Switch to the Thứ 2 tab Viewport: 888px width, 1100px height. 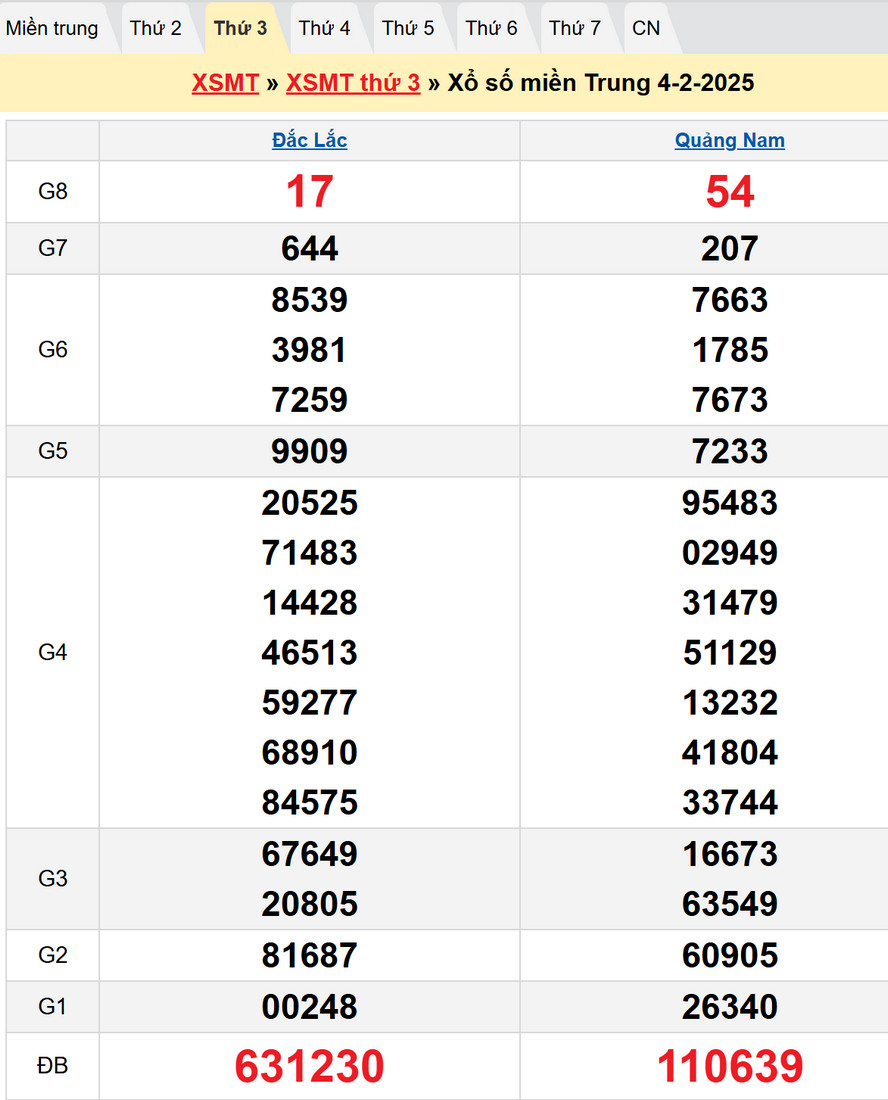(156, 28)
